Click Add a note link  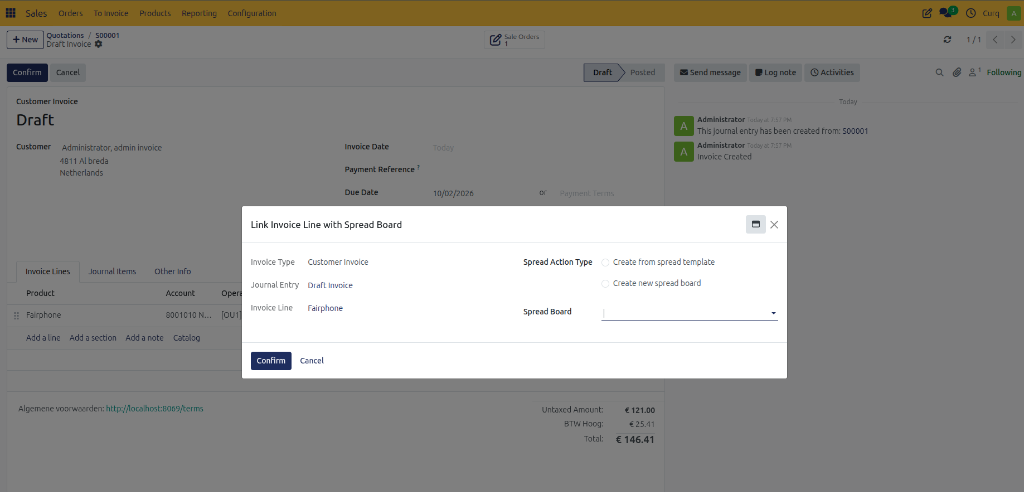(x=144, y=338)
